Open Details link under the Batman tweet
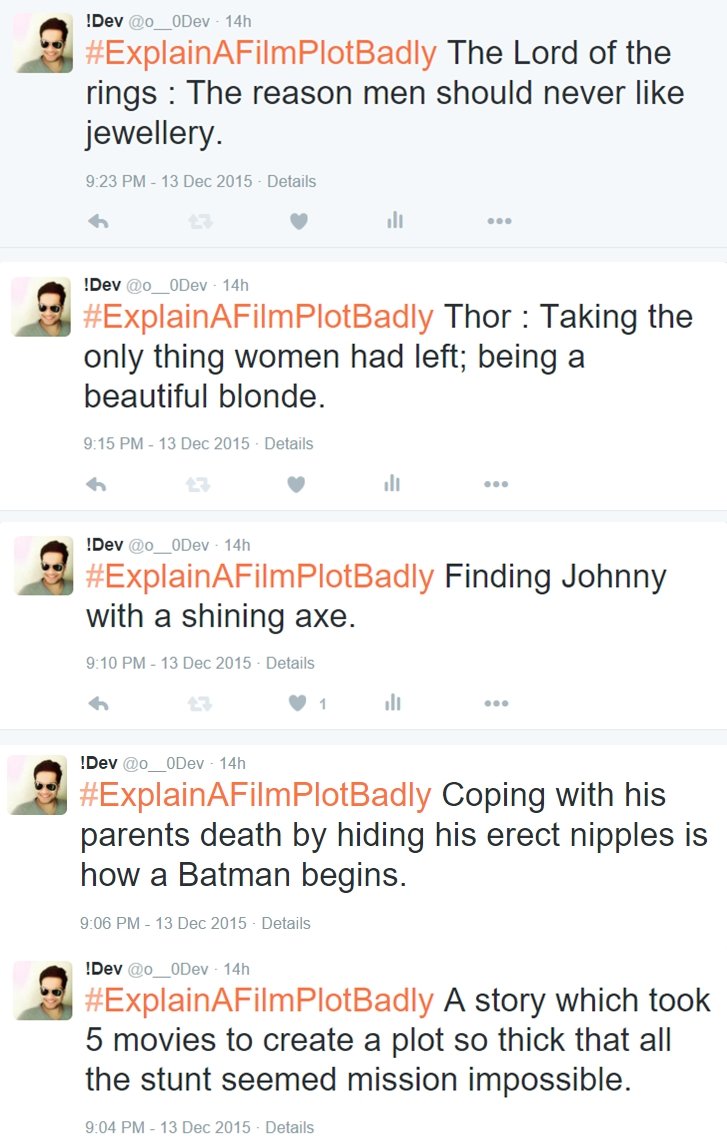 click(x=286, y=923)
